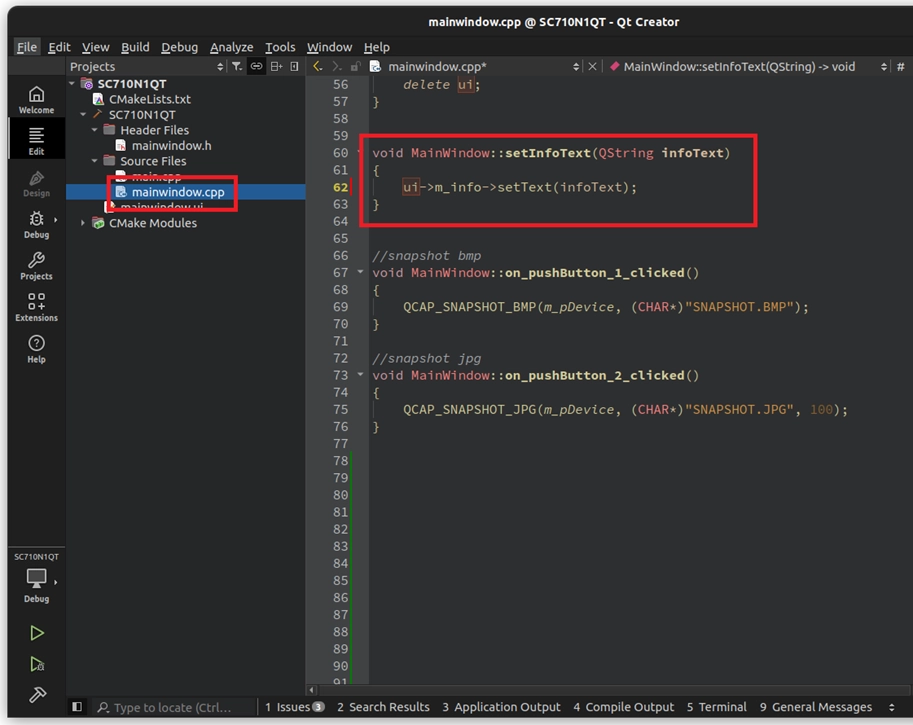Select the Header Files folder
Viewport: 913px width, 725px height.
[x=154, y=130]
